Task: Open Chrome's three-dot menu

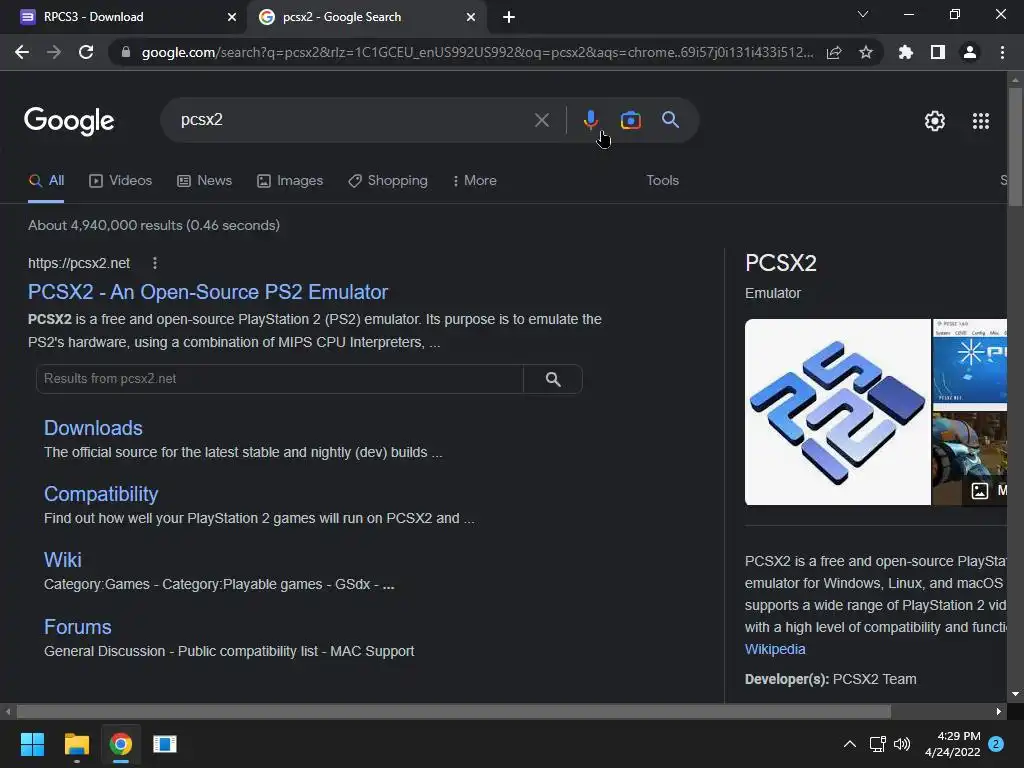Action: pyautogui.click(x=1002, y=52)
